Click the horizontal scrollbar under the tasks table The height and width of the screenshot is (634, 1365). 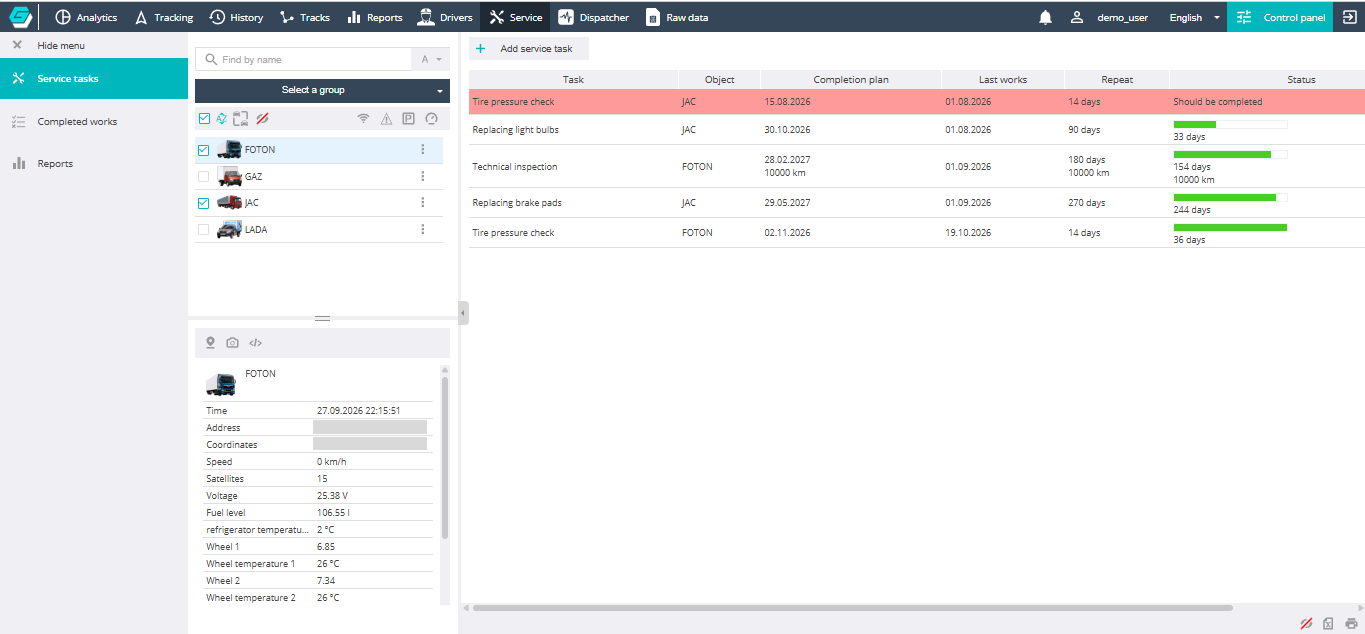click(852, 607)
